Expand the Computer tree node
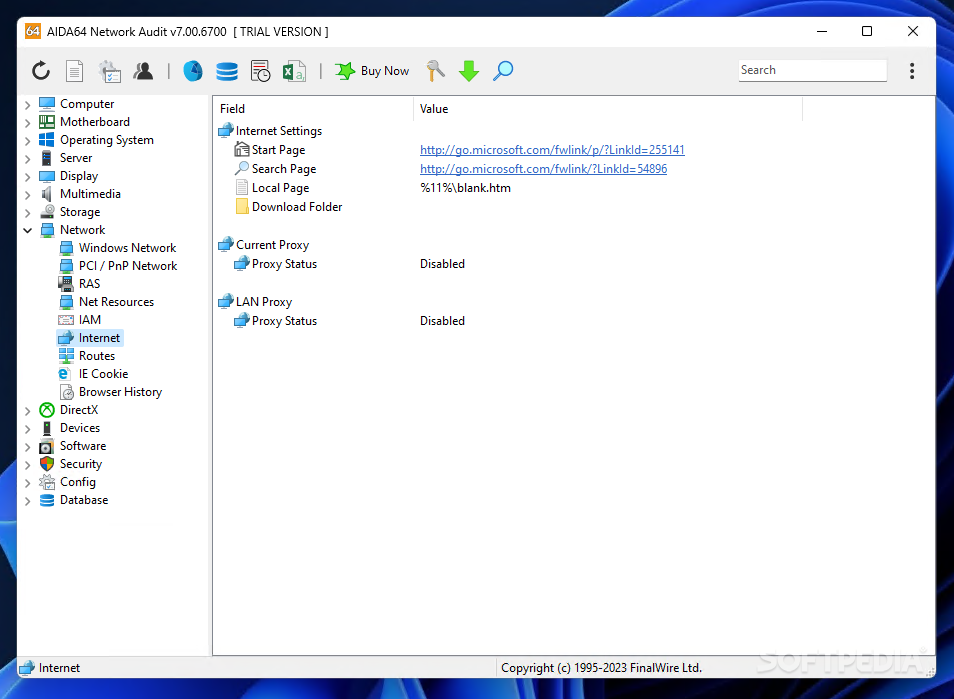954x699 pixels. pyautogui.click(x=27, y=105)
